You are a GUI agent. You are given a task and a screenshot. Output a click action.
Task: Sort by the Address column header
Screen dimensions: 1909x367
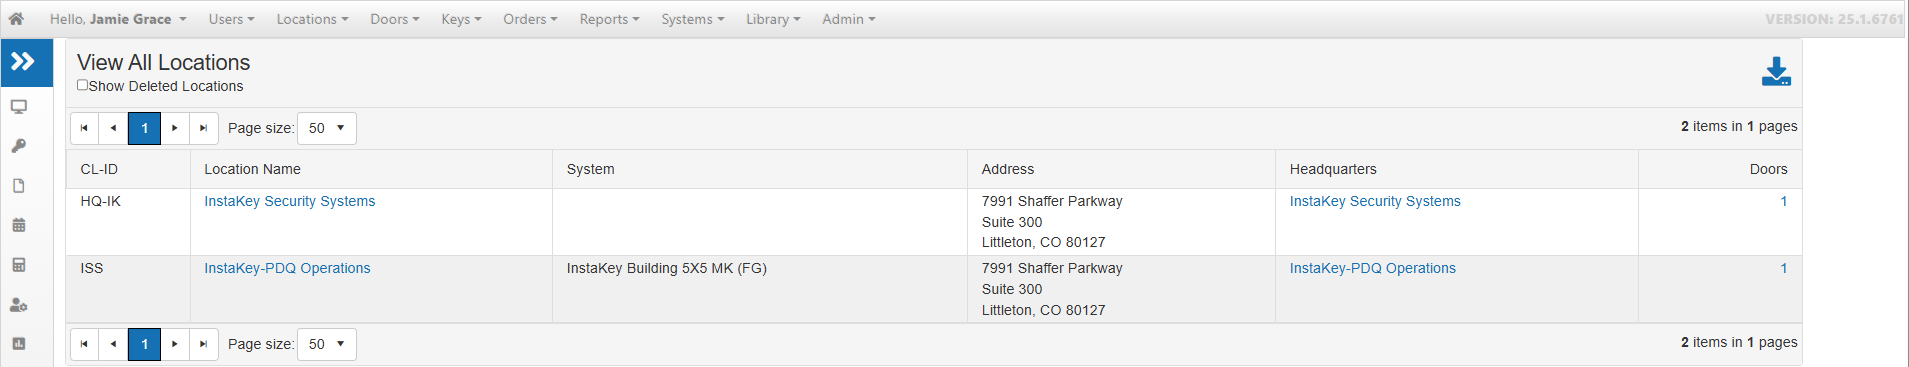pyautogui.click(x=1008, y=169)
